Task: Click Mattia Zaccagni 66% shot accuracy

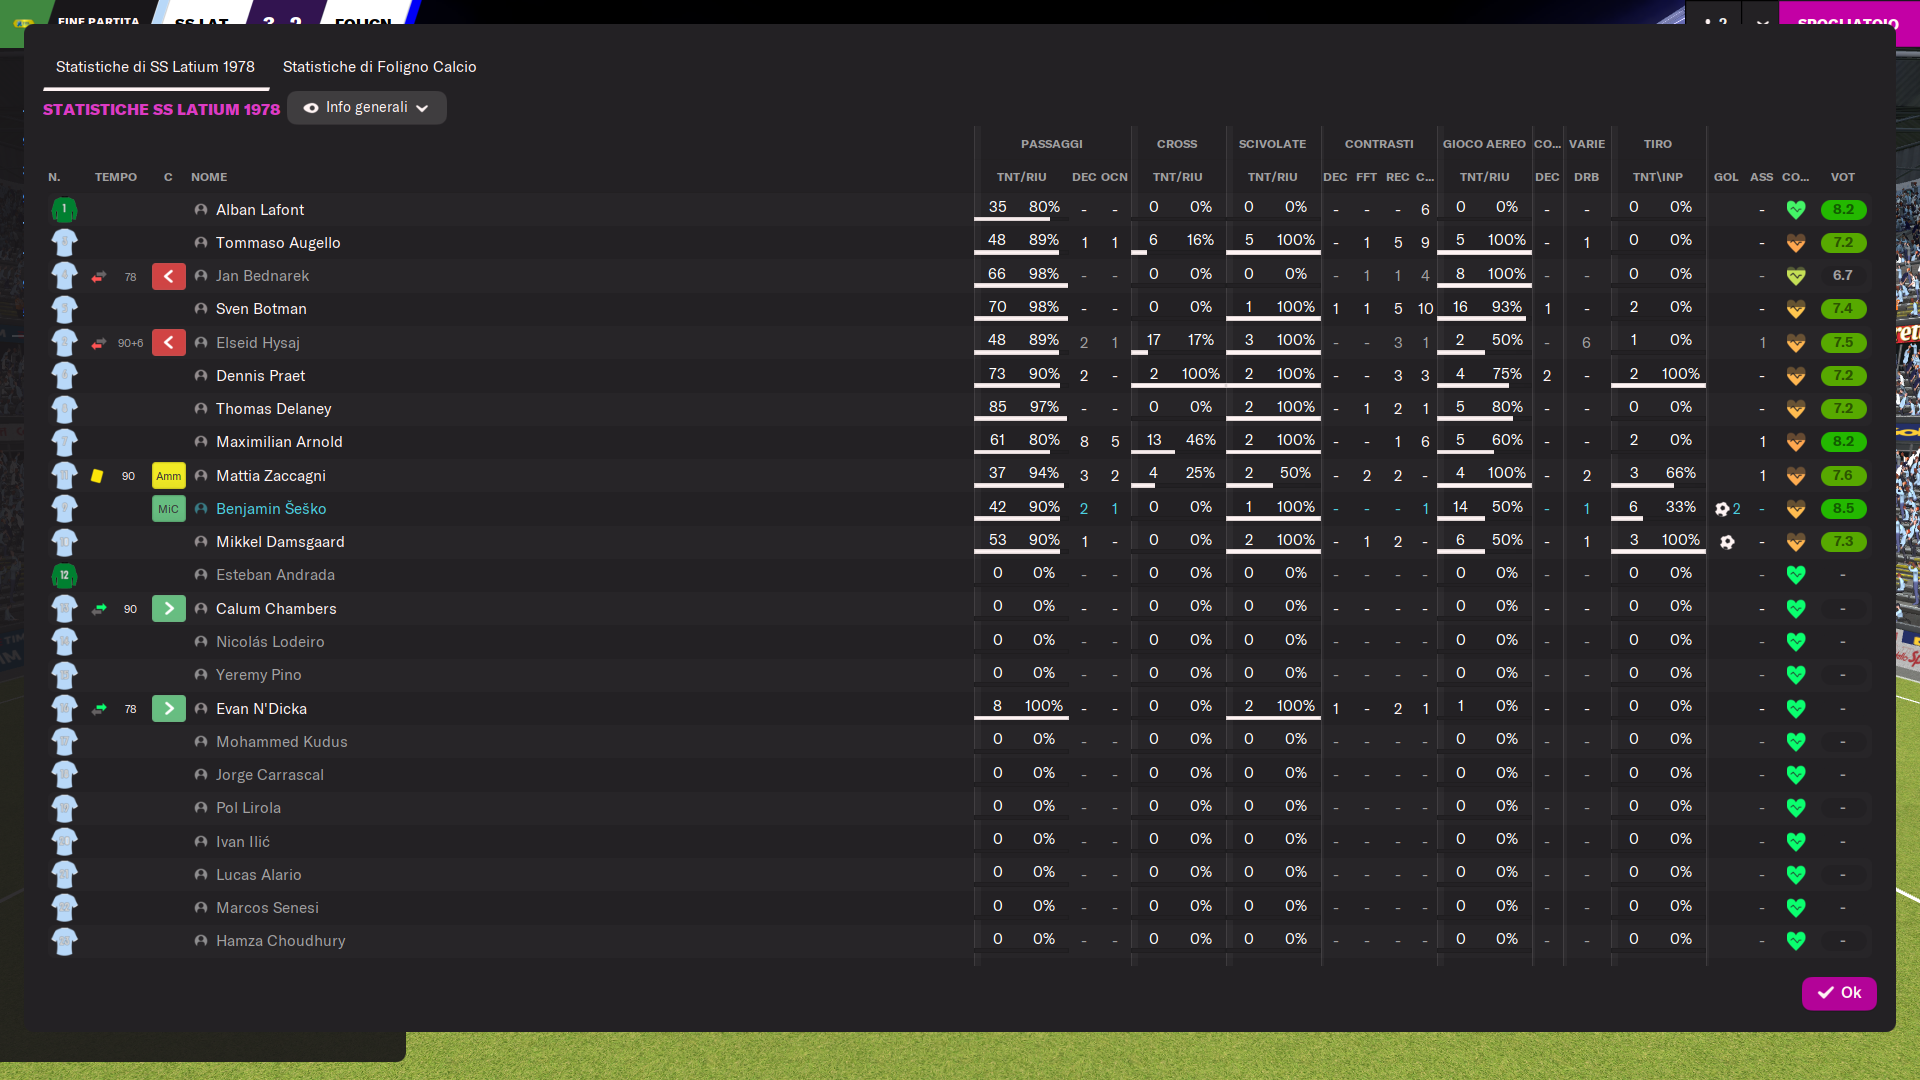Action: [x=1681, y=473]
